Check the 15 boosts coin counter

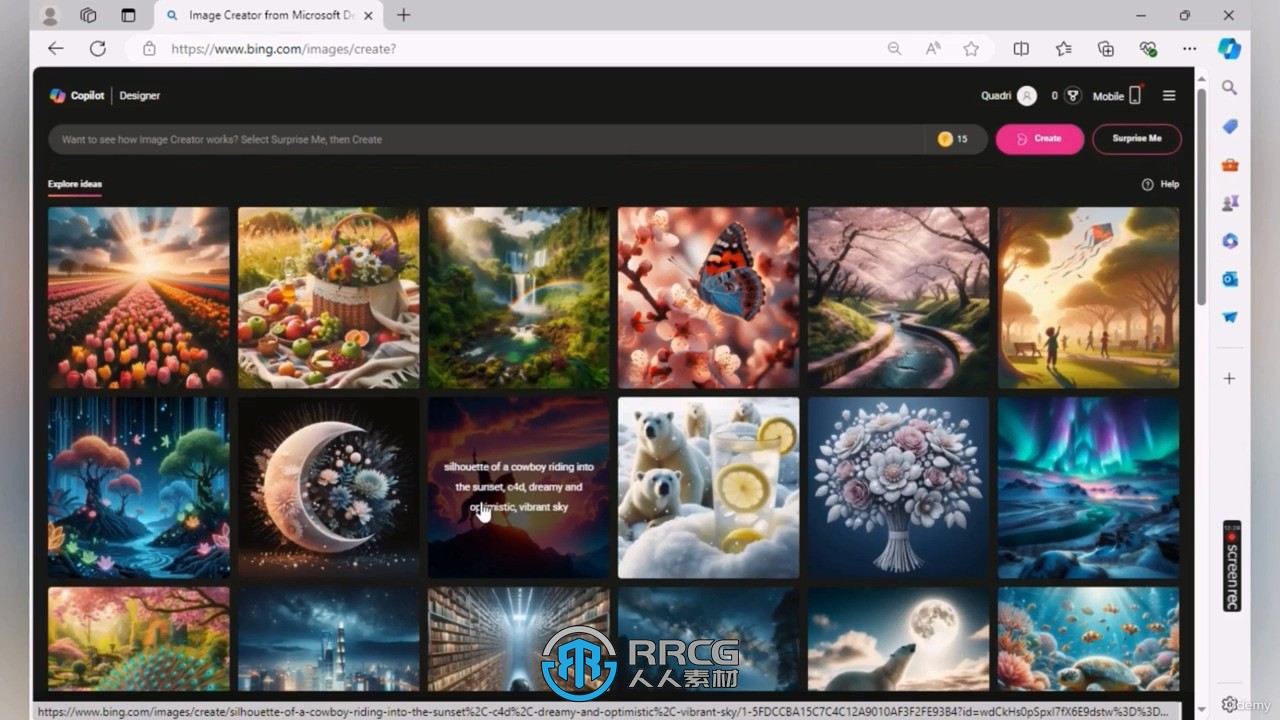pyautogui.click(x=953, y=139)
